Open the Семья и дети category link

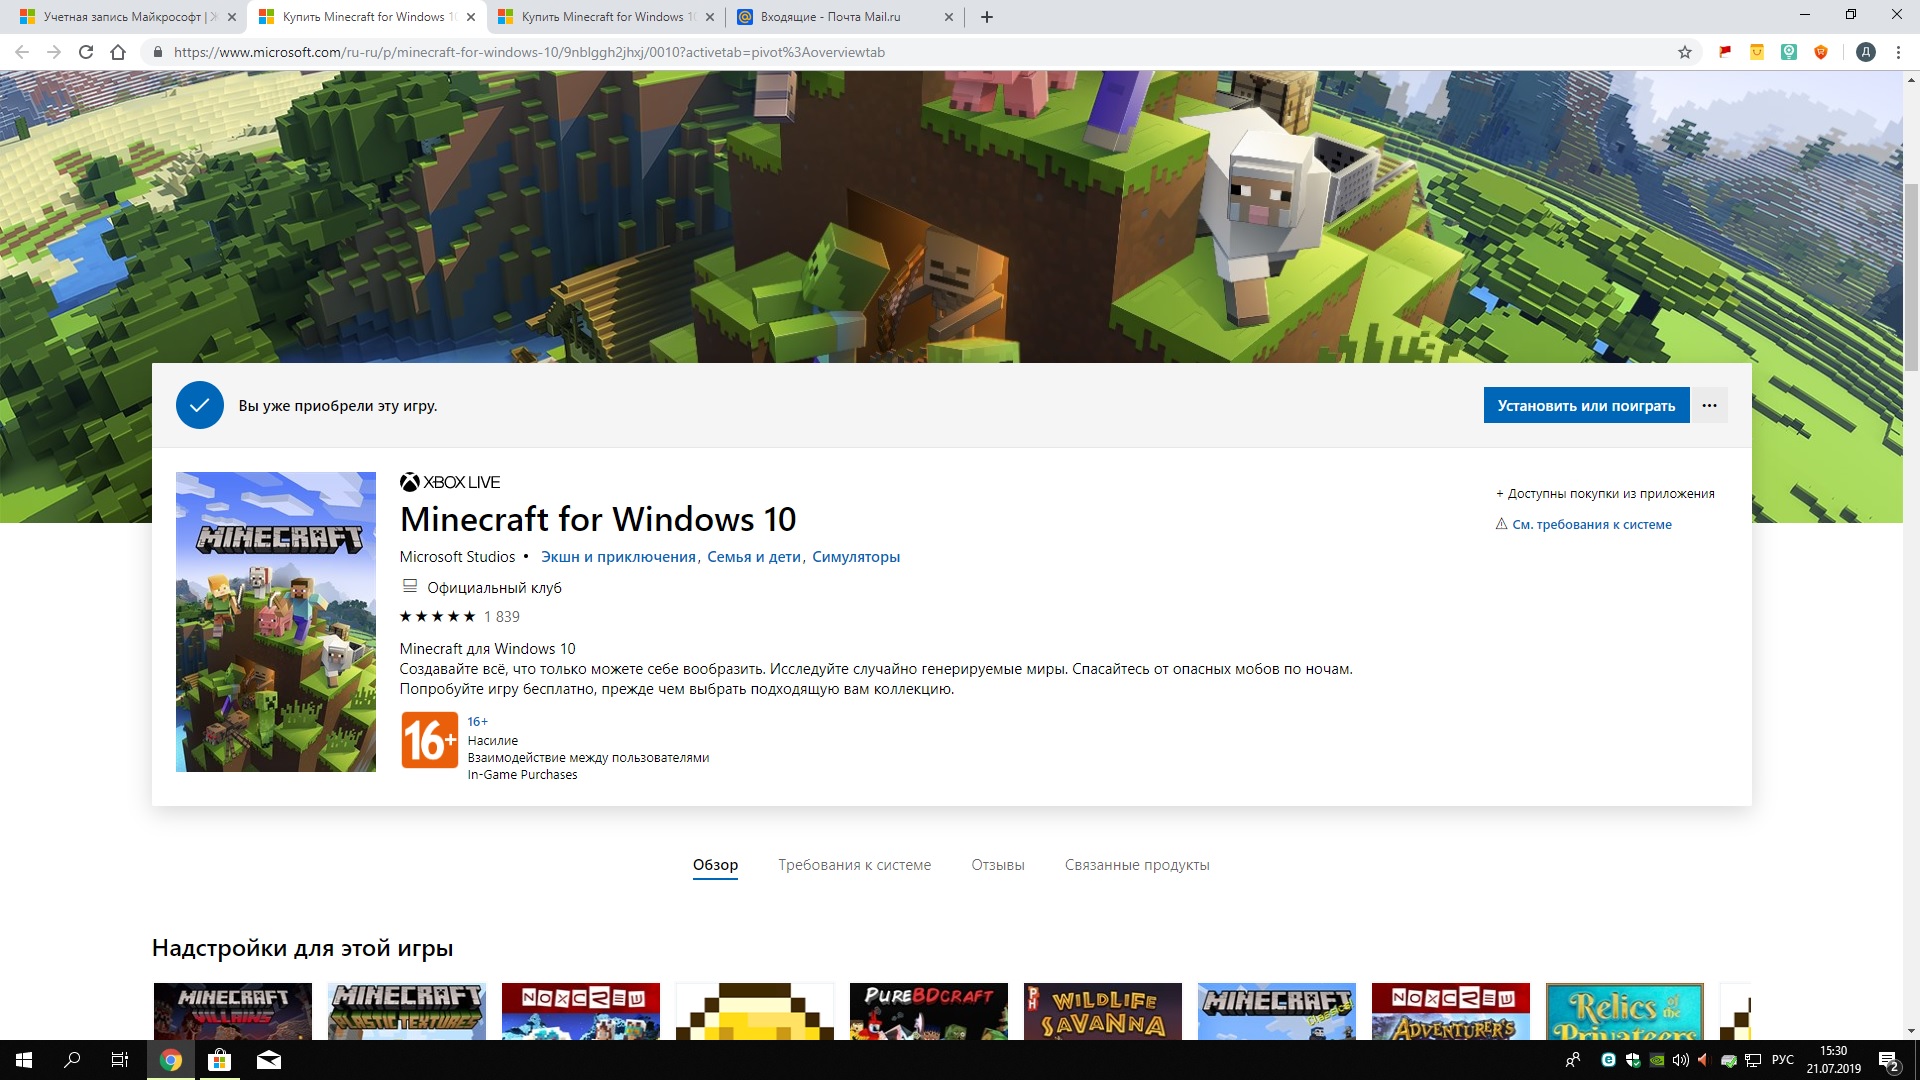point(754,557)
